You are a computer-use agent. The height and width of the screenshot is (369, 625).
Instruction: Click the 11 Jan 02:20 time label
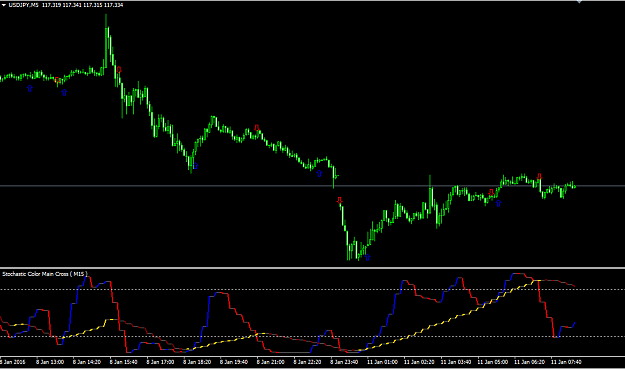coord(419,362)
